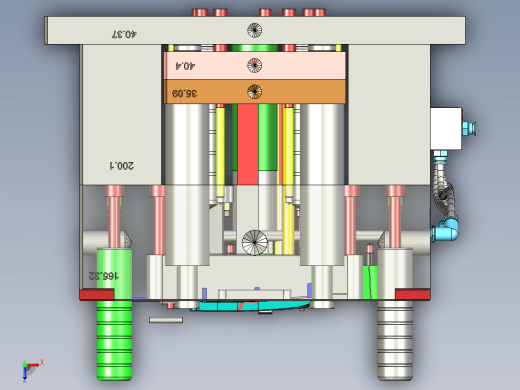Click the circular center mark on the pink plate
The width and height of the screenshot is (520, 390).
point(254,65)
